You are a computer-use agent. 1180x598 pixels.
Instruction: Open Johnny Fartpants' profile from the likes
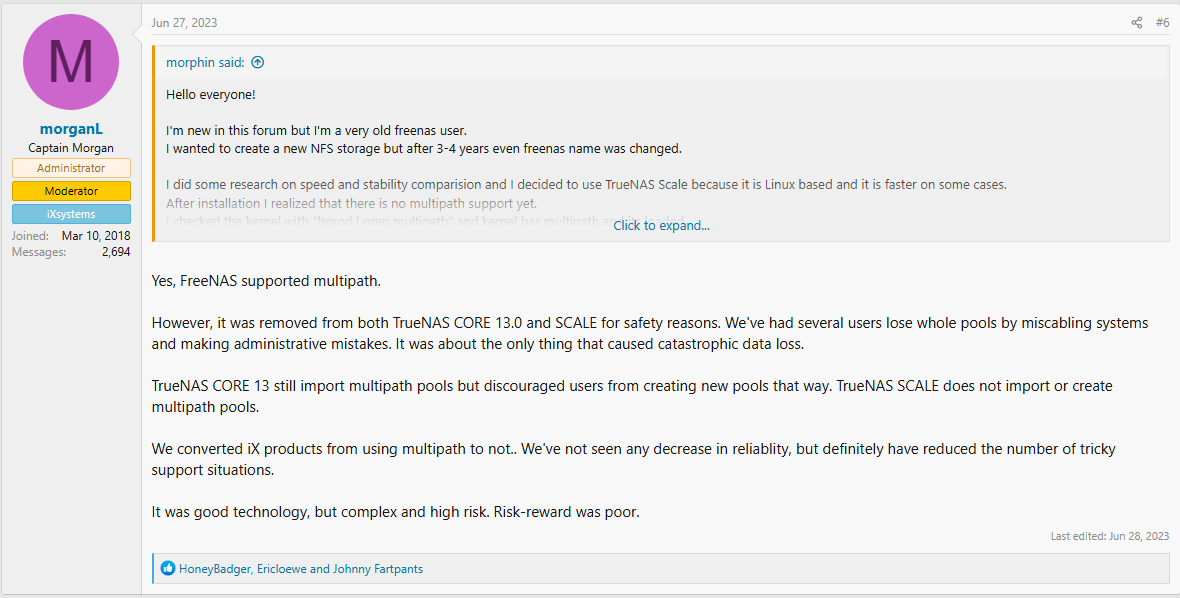click(378, 569)
